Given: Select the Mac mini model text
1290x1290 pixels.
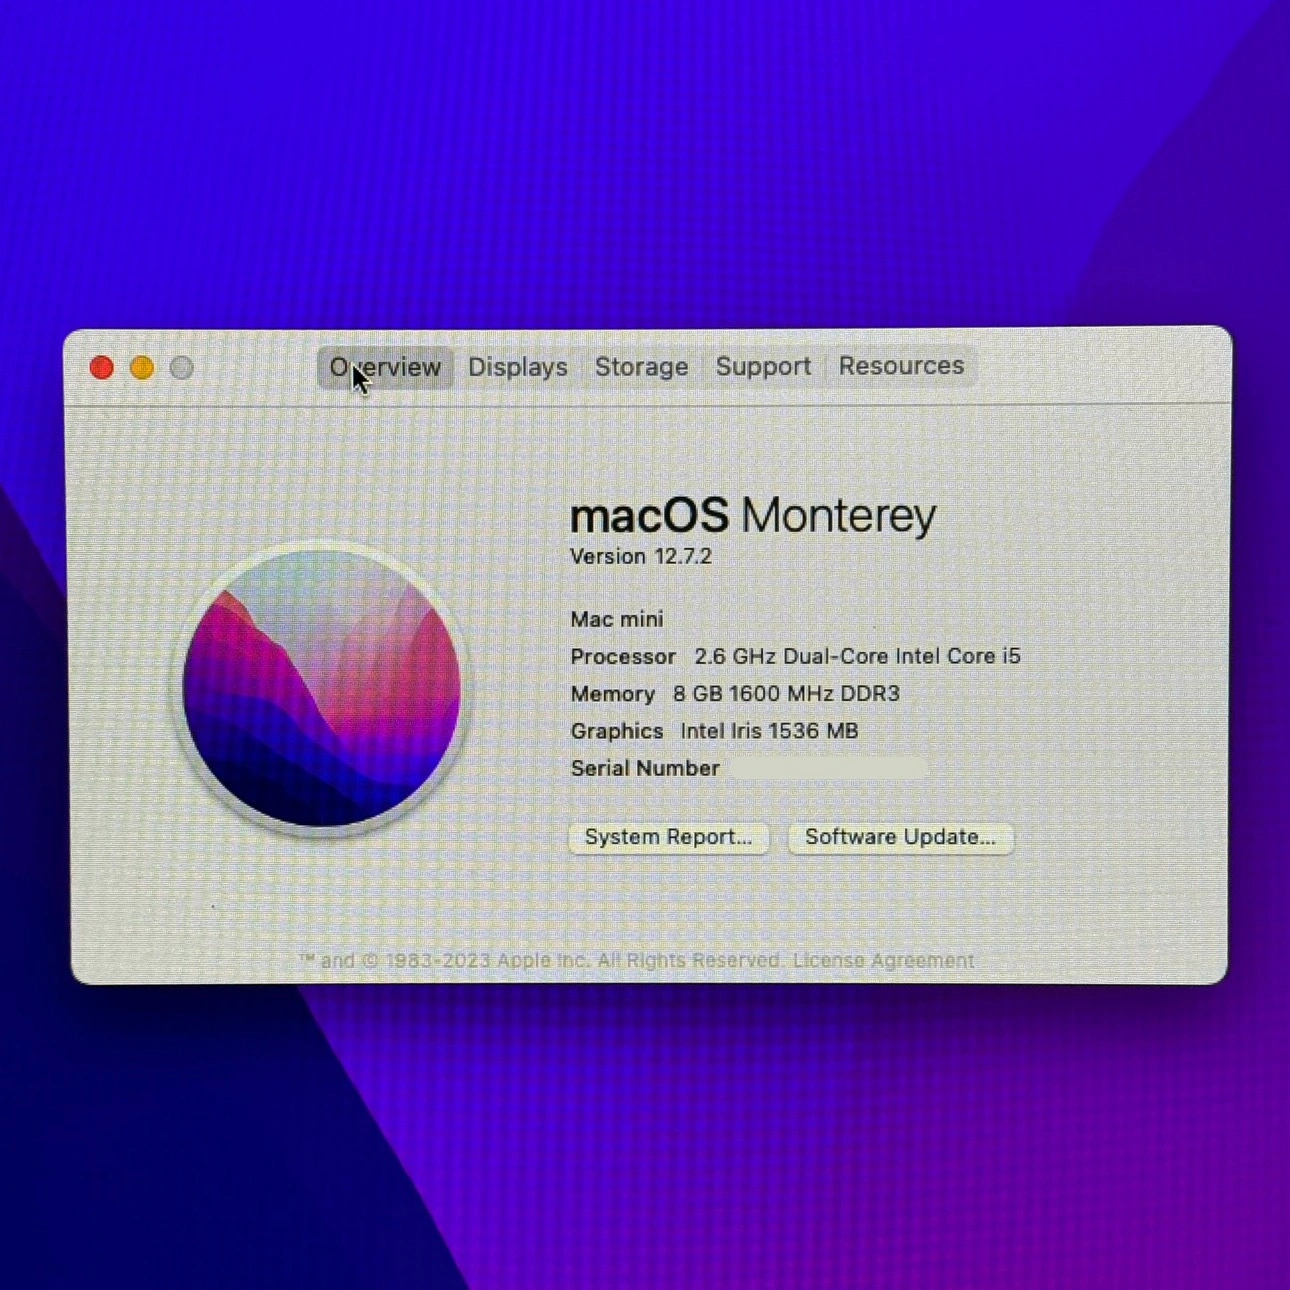Looking at the screenshot, I should 617,619.
